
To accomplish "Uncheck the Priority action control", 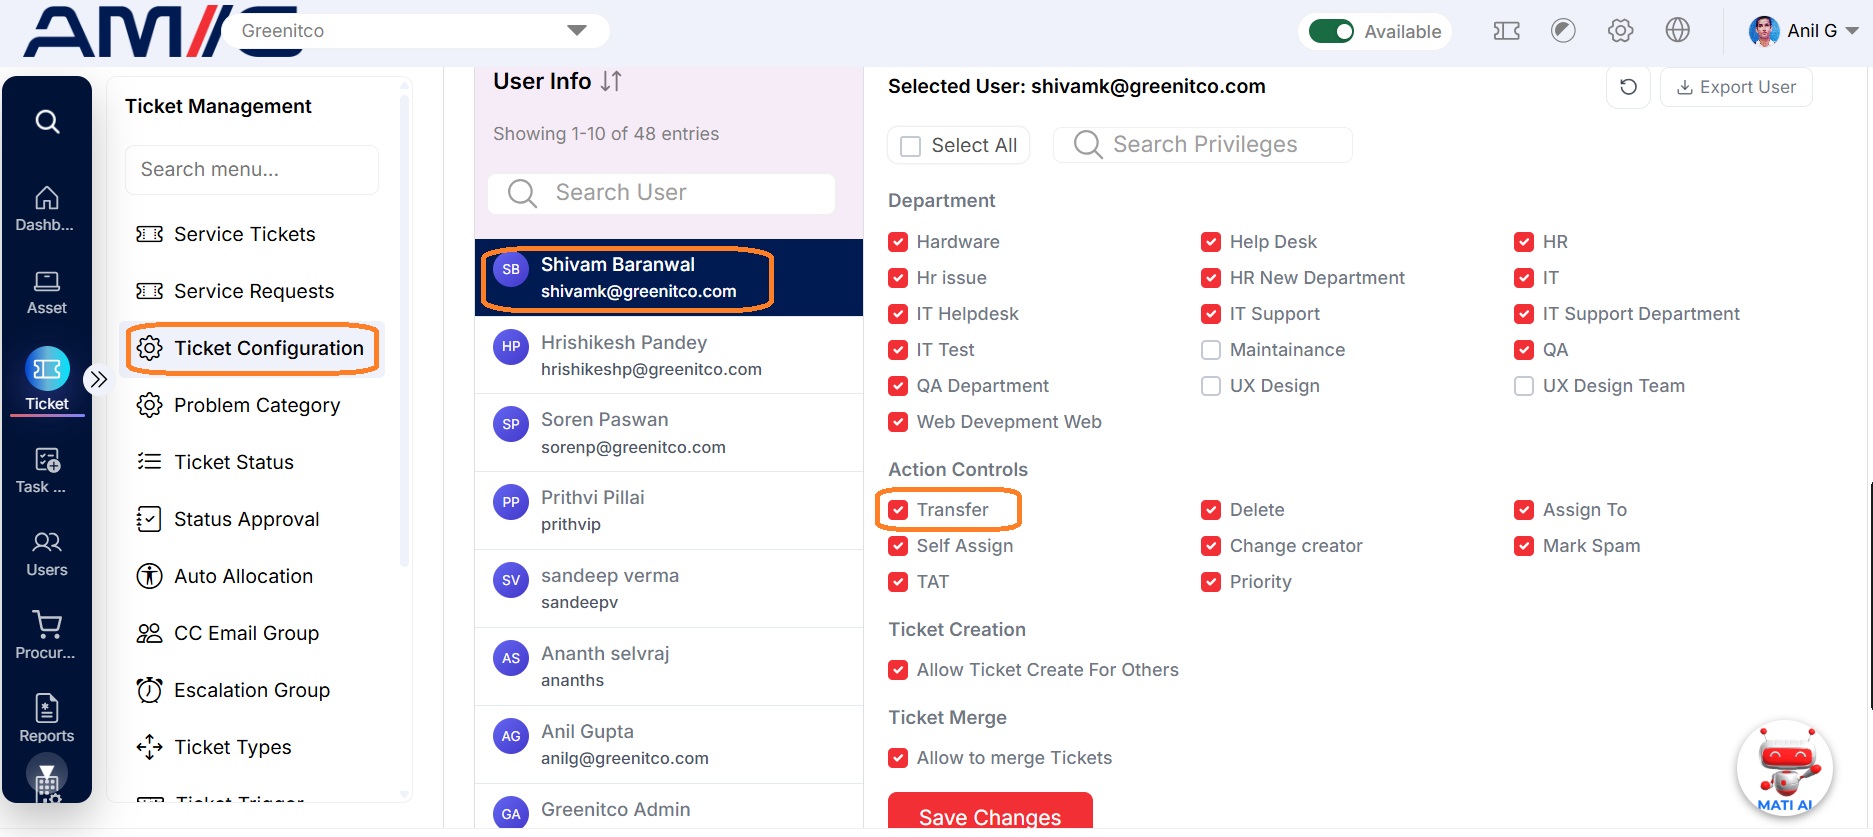I will coord(1210,582).
